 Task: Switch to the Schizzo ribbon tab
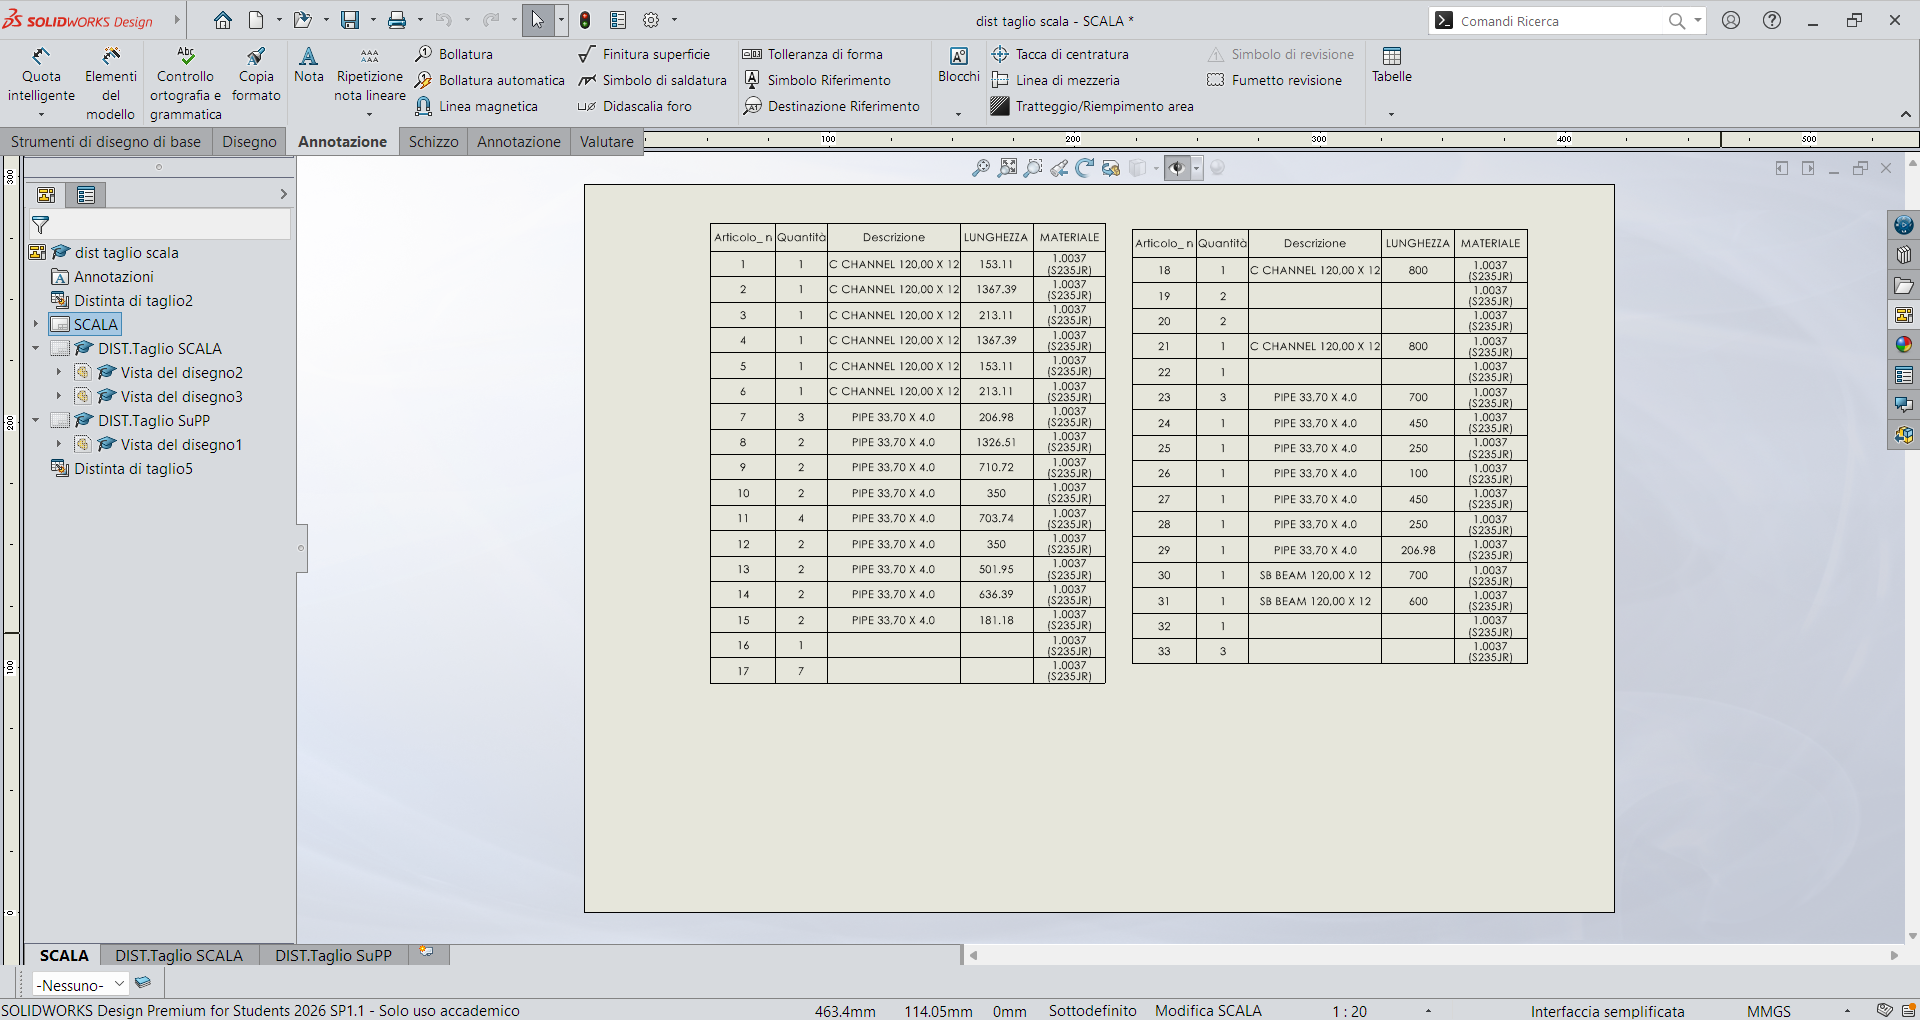point(433,141)
